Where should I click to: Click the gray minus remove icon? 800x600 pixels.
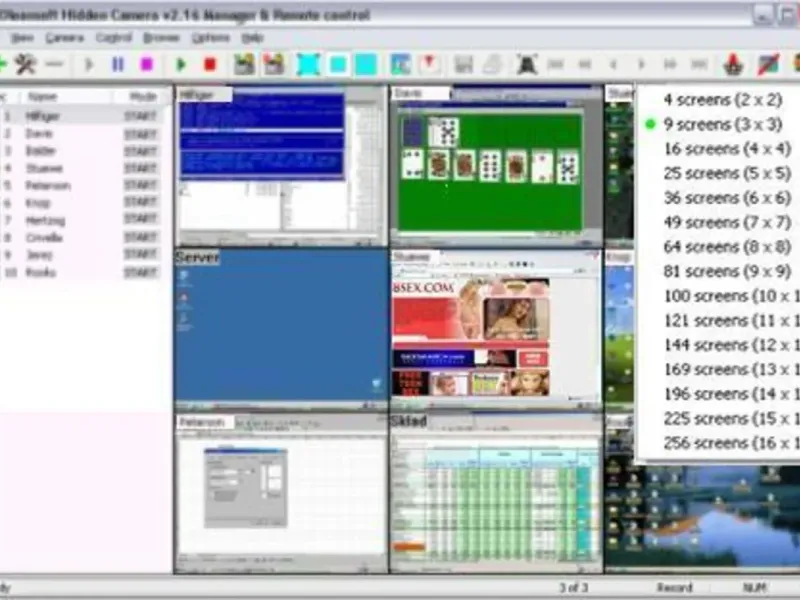(55, 64)
